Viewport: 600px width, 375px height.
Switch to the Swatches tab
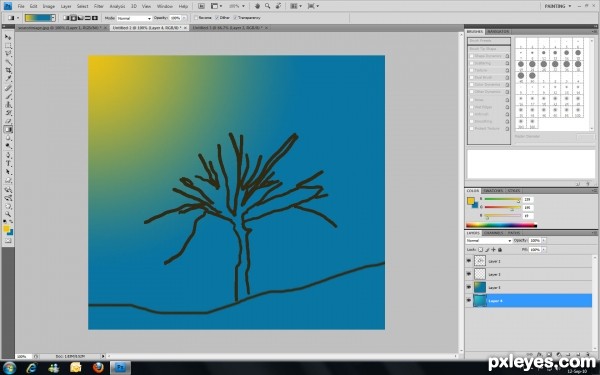[x=493, y=191]
